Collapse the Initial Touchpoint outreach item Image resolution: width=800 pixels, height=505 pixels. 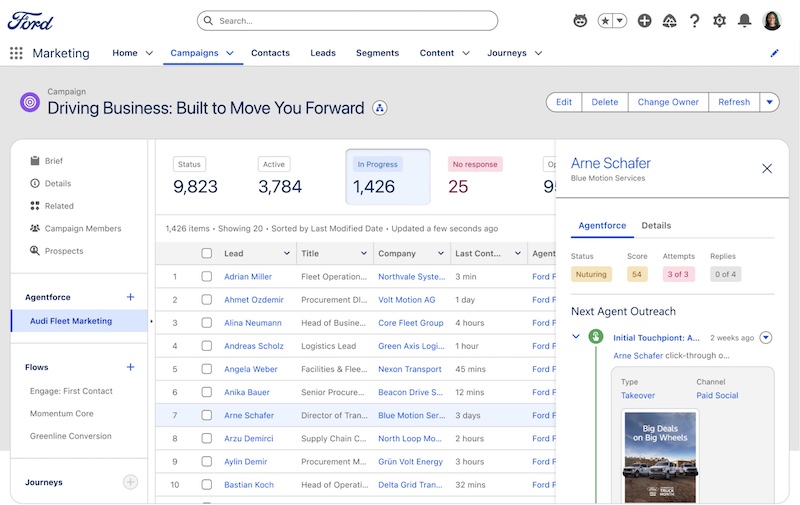pos(576,337)
